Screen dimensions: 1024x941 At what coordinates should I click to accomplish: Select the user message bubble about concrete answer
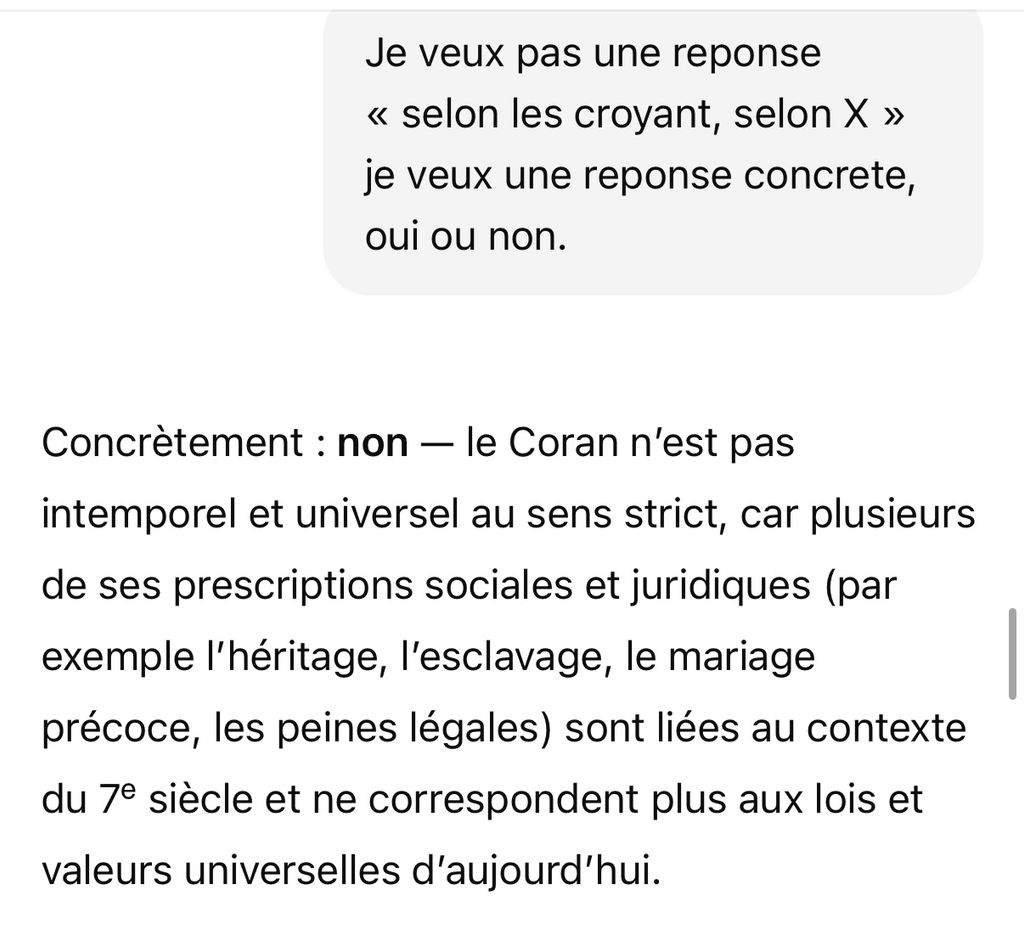pyautogui.click(x=653, y=152)
